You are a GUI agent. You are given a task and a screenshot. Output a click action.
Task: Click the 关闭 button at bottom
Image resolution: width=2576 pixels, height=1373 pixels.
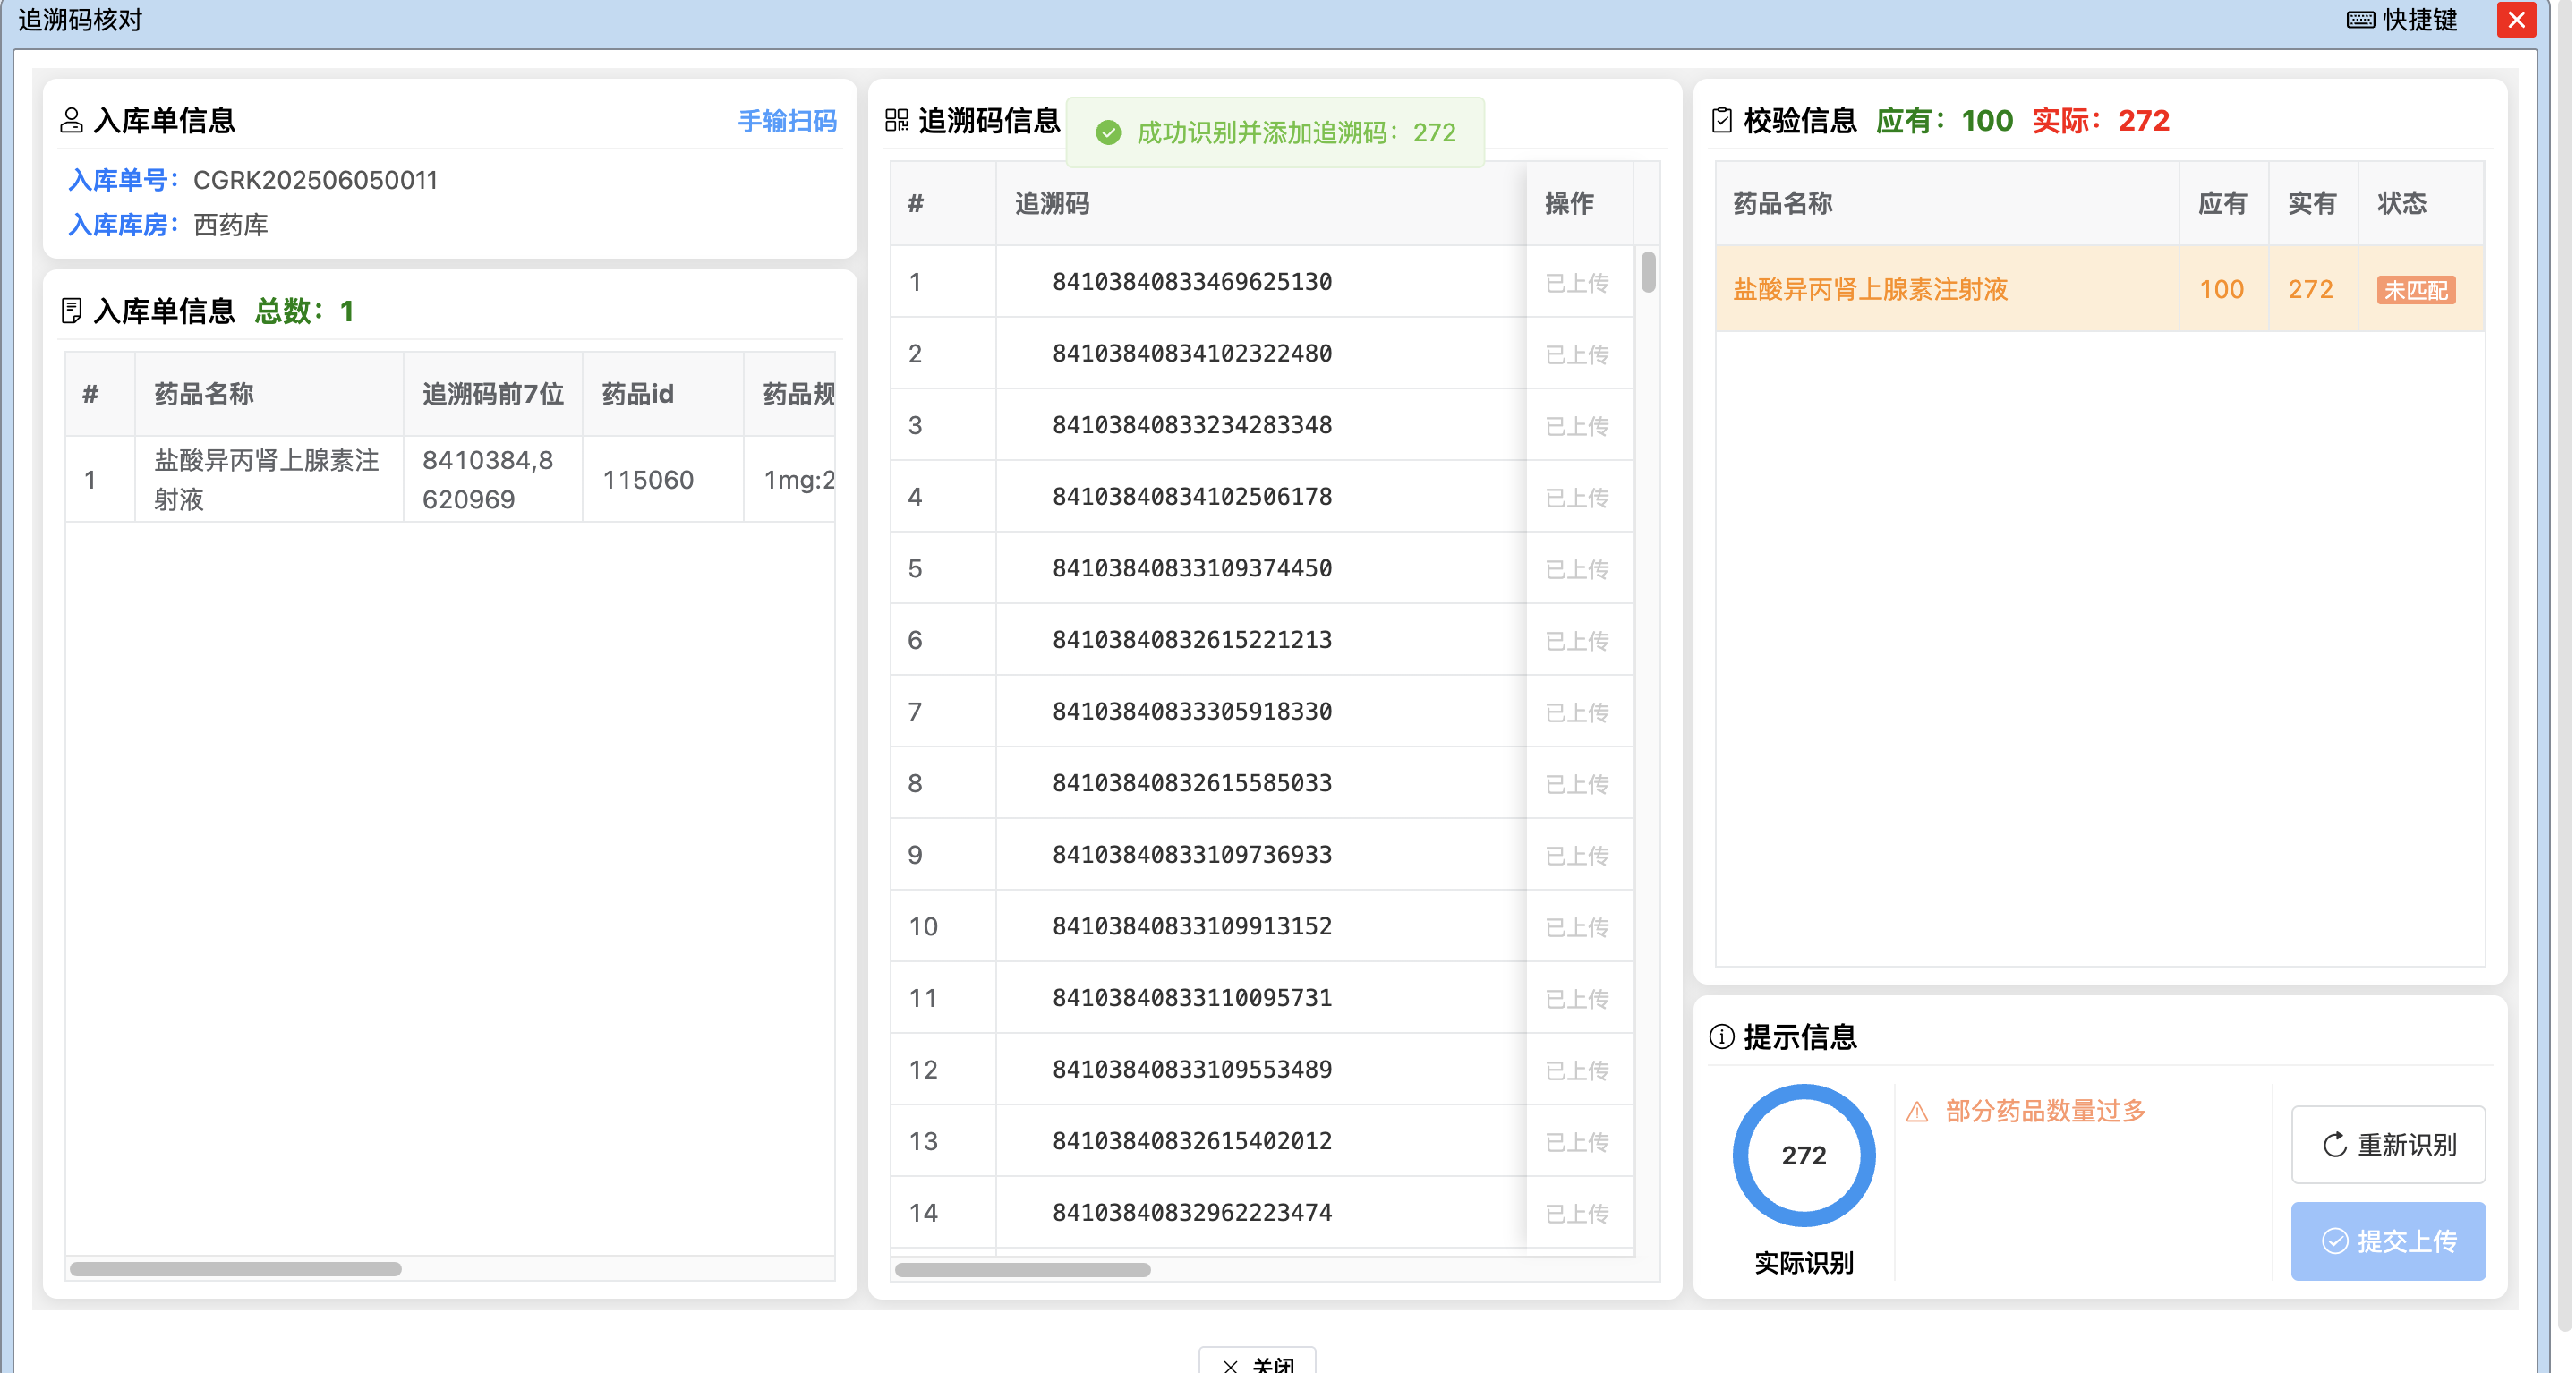(1257, 1364)
